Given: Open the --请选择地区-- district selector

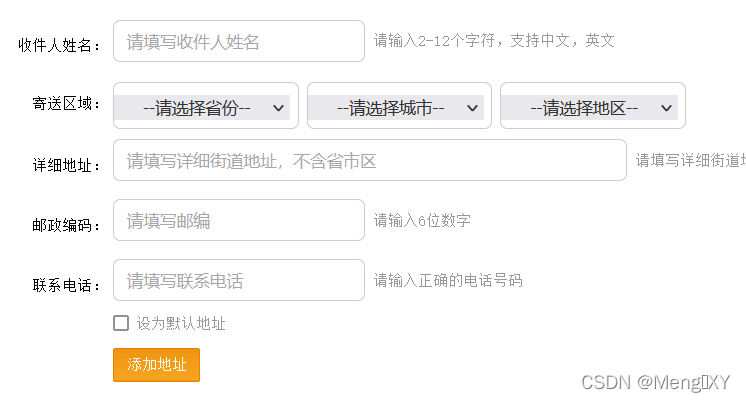Looking at the screenshot, I should [x=593, y=106].
